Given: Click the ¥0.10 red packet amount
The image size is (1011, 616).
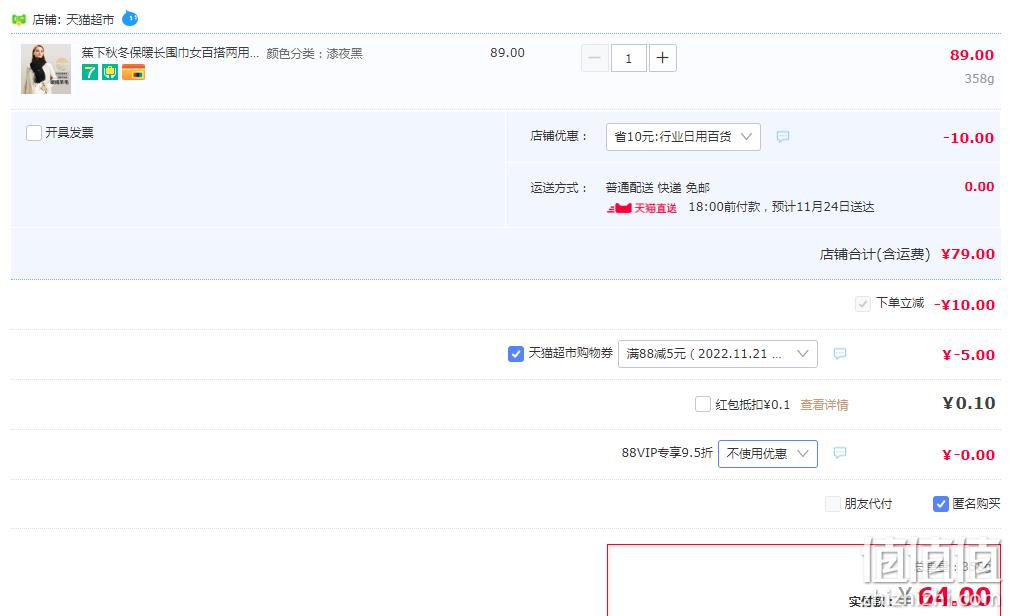Looking at the screenshot, I should [x=969, y=403].
